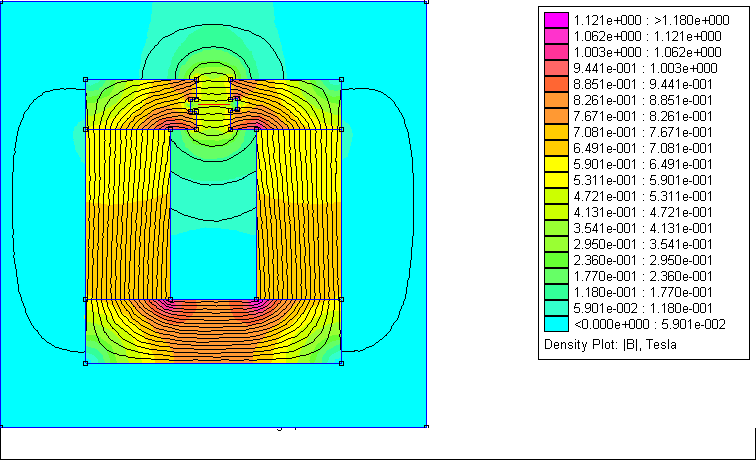Select the legend text "3.541e-001 : 4.131e-001"
This screenshot has height=460, width=756.
pyautogui.click(x=643, y=228)
